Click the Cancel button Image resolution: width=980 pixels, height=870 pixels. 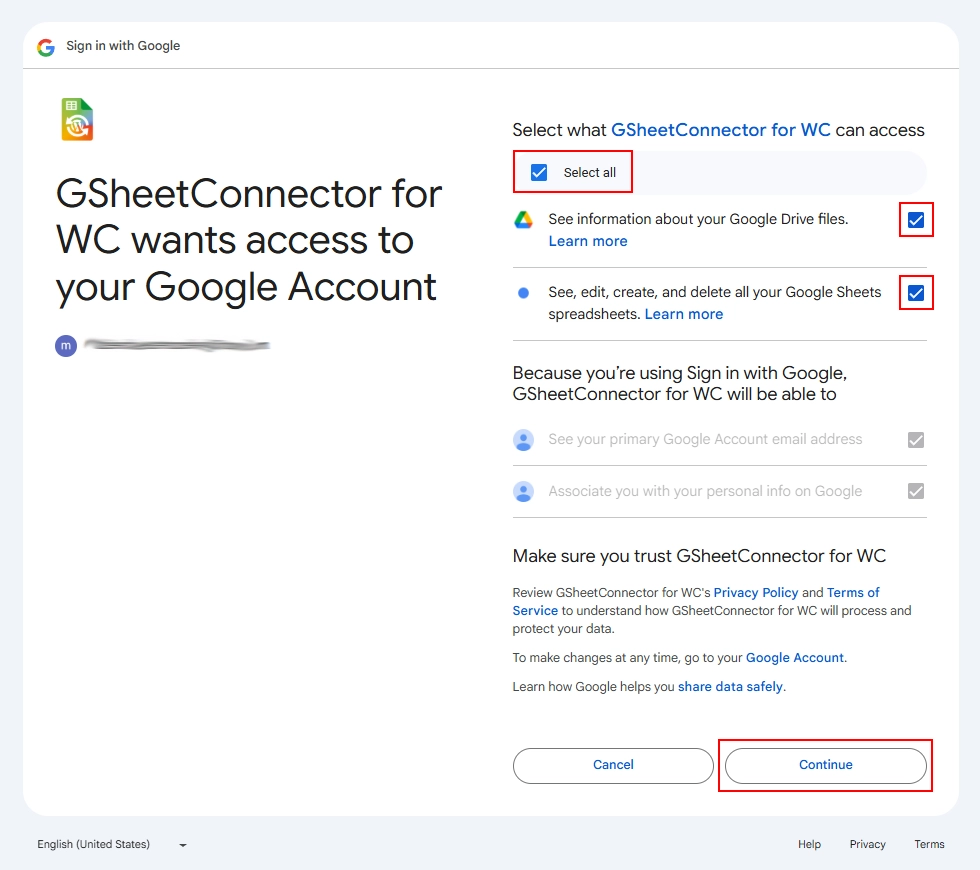[613, 765]
